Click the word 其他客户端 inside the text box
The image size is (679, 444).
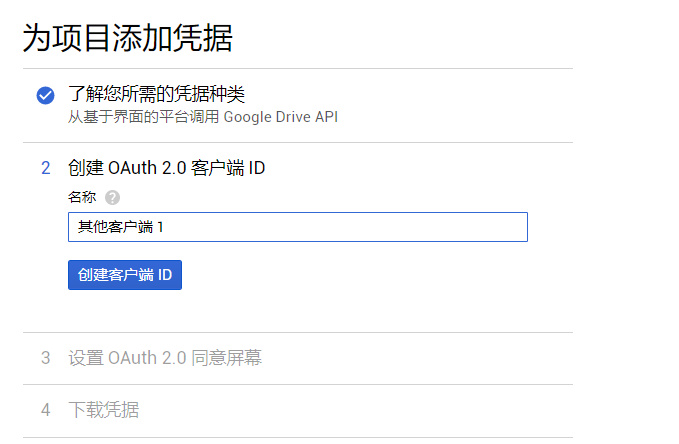click(115, 227)
